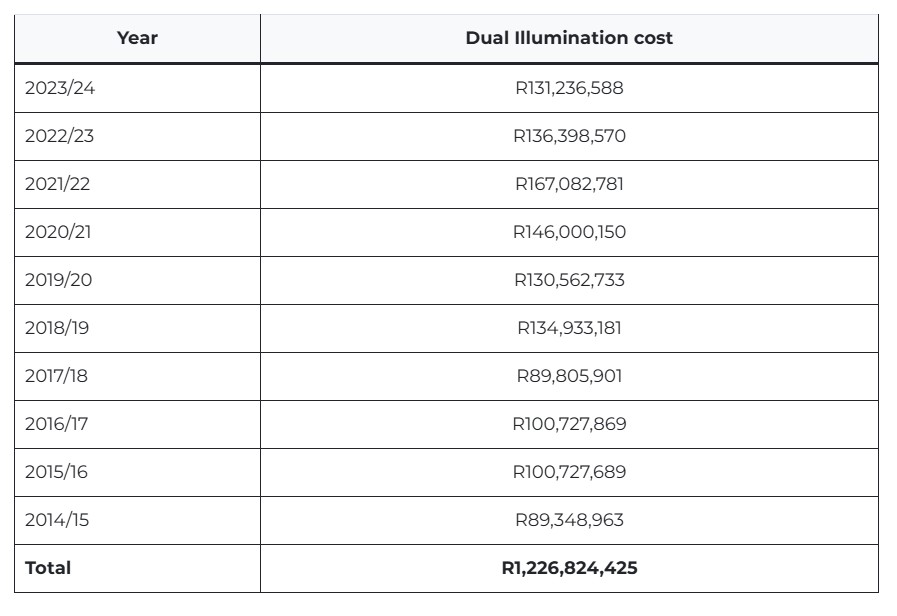Select the R167,082,781 cost value
This screenshot has width=897, height=616.
point(569,184)
